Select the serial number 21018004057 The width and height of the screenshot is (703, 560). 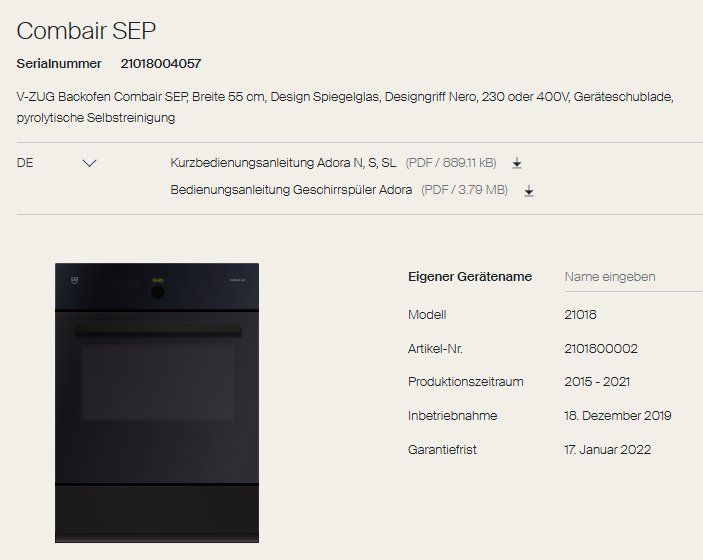pos(161,64)
